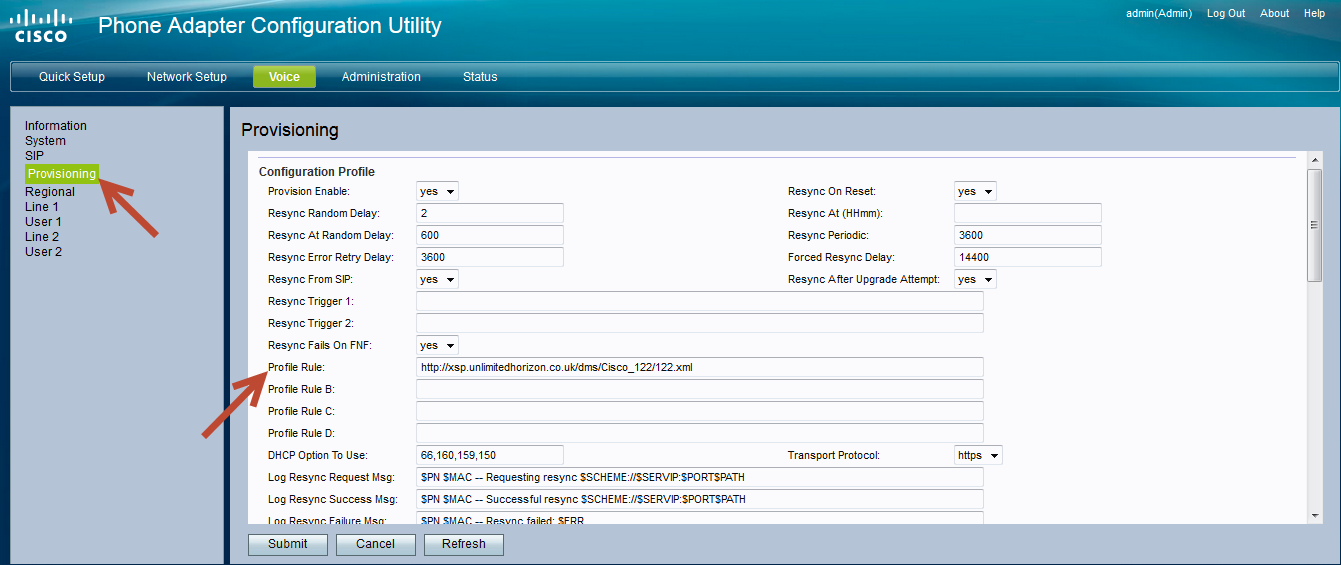Click the Resync At Random Delay field
Image resolution: width=1341 pixels, height=565 pixels.
tap(490, 235)
